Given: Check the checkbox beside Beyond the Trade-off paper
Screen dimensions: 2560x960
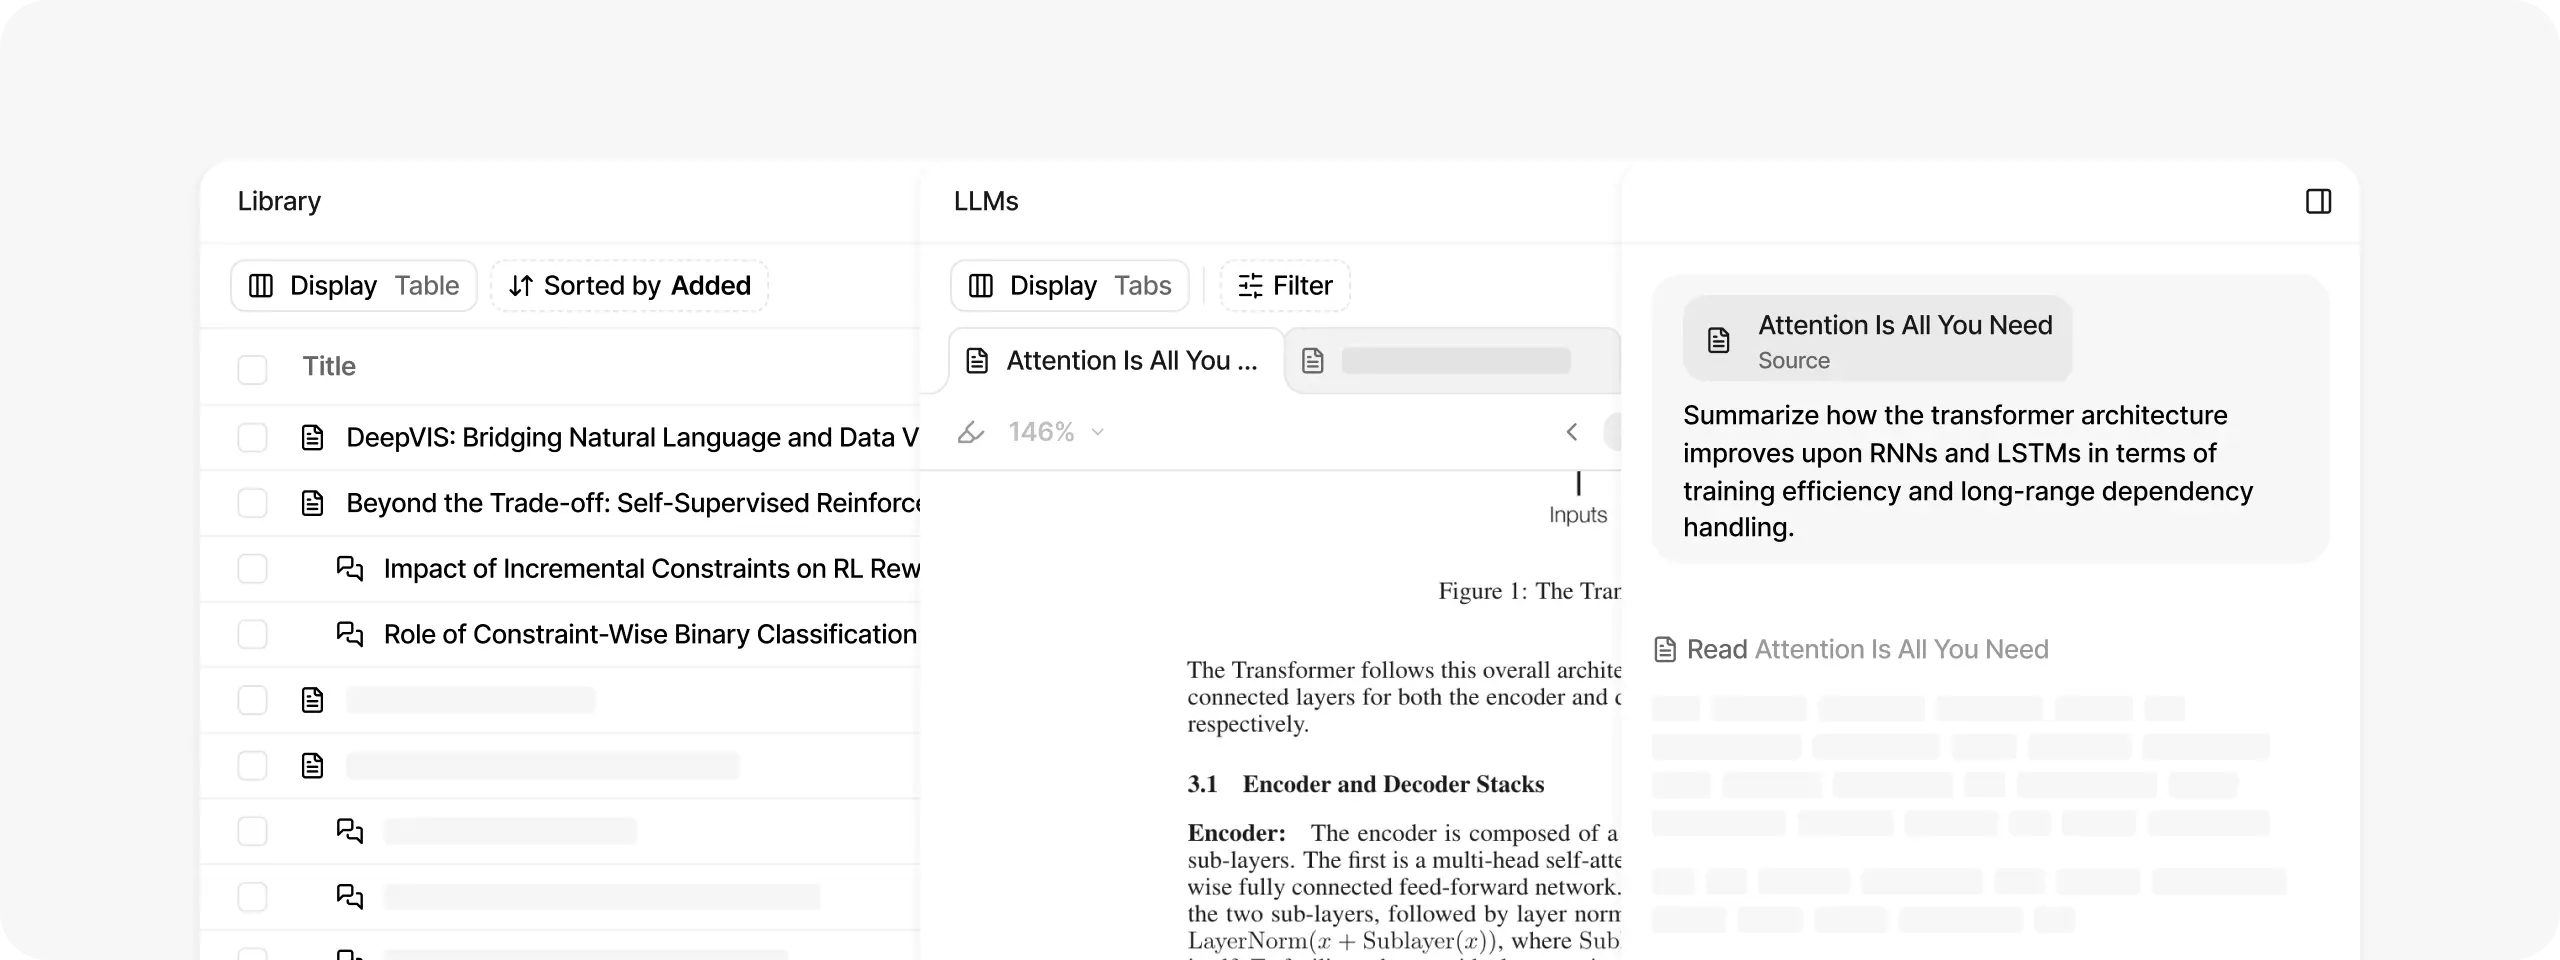Looking at the screenshot, I should pos(253,503).
